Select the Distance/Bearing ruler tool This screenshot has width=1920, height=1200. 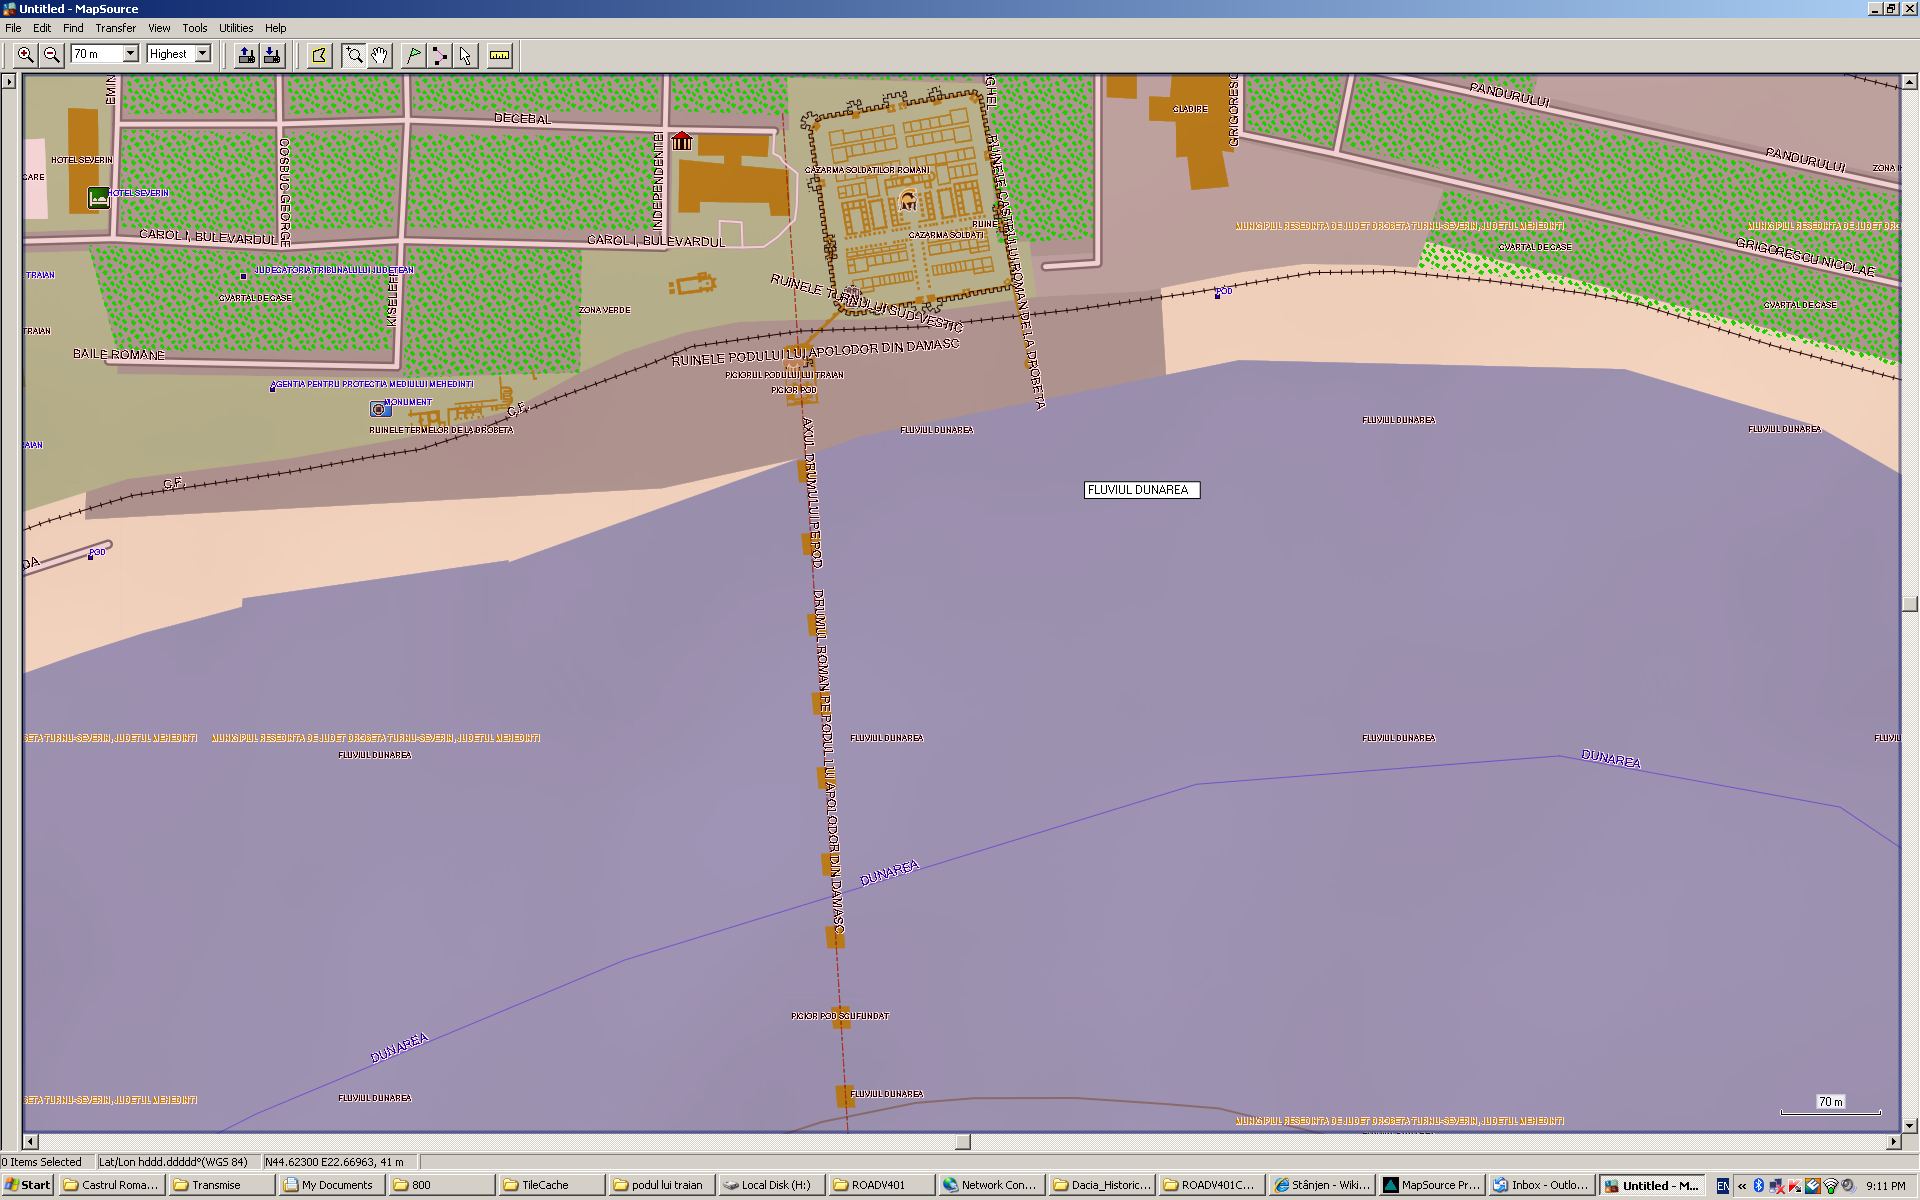click(499, 55)
